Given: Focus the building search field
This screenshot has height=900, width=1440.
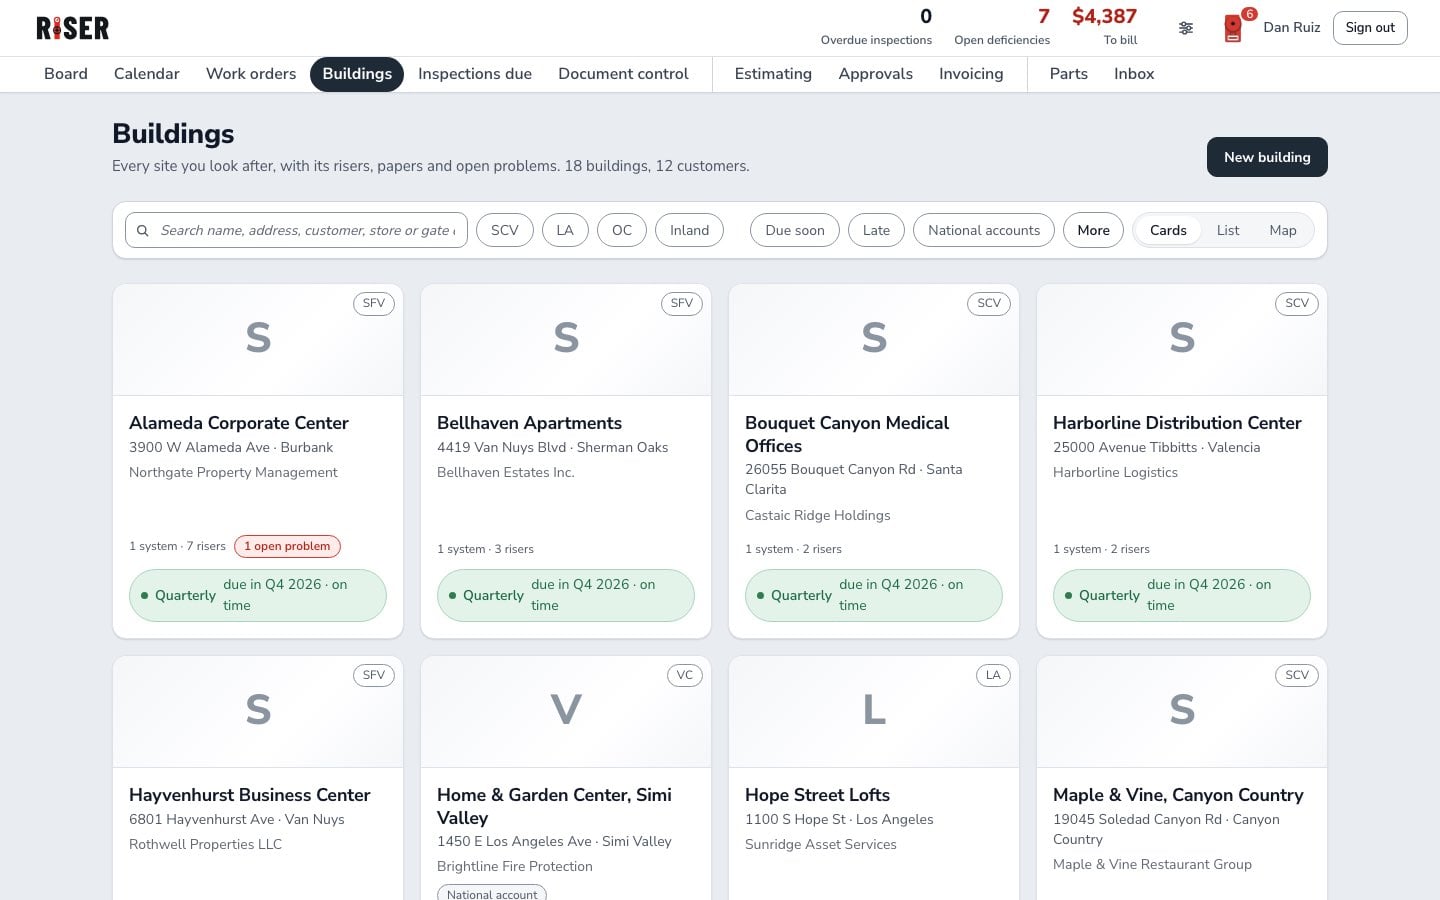Looking at the screenshot, I should tap(296, 230).
